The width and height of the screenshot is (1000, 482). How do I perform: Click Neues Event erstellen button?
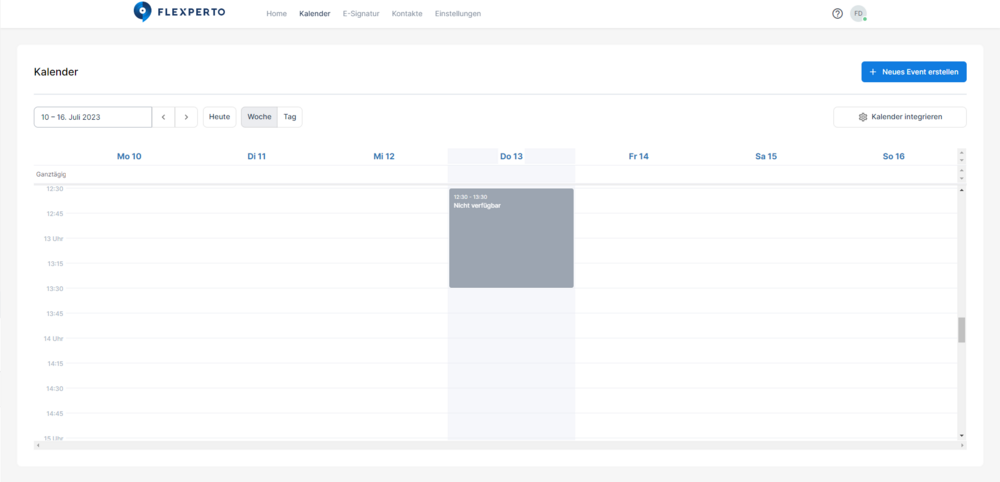click(x=914, y=72)
